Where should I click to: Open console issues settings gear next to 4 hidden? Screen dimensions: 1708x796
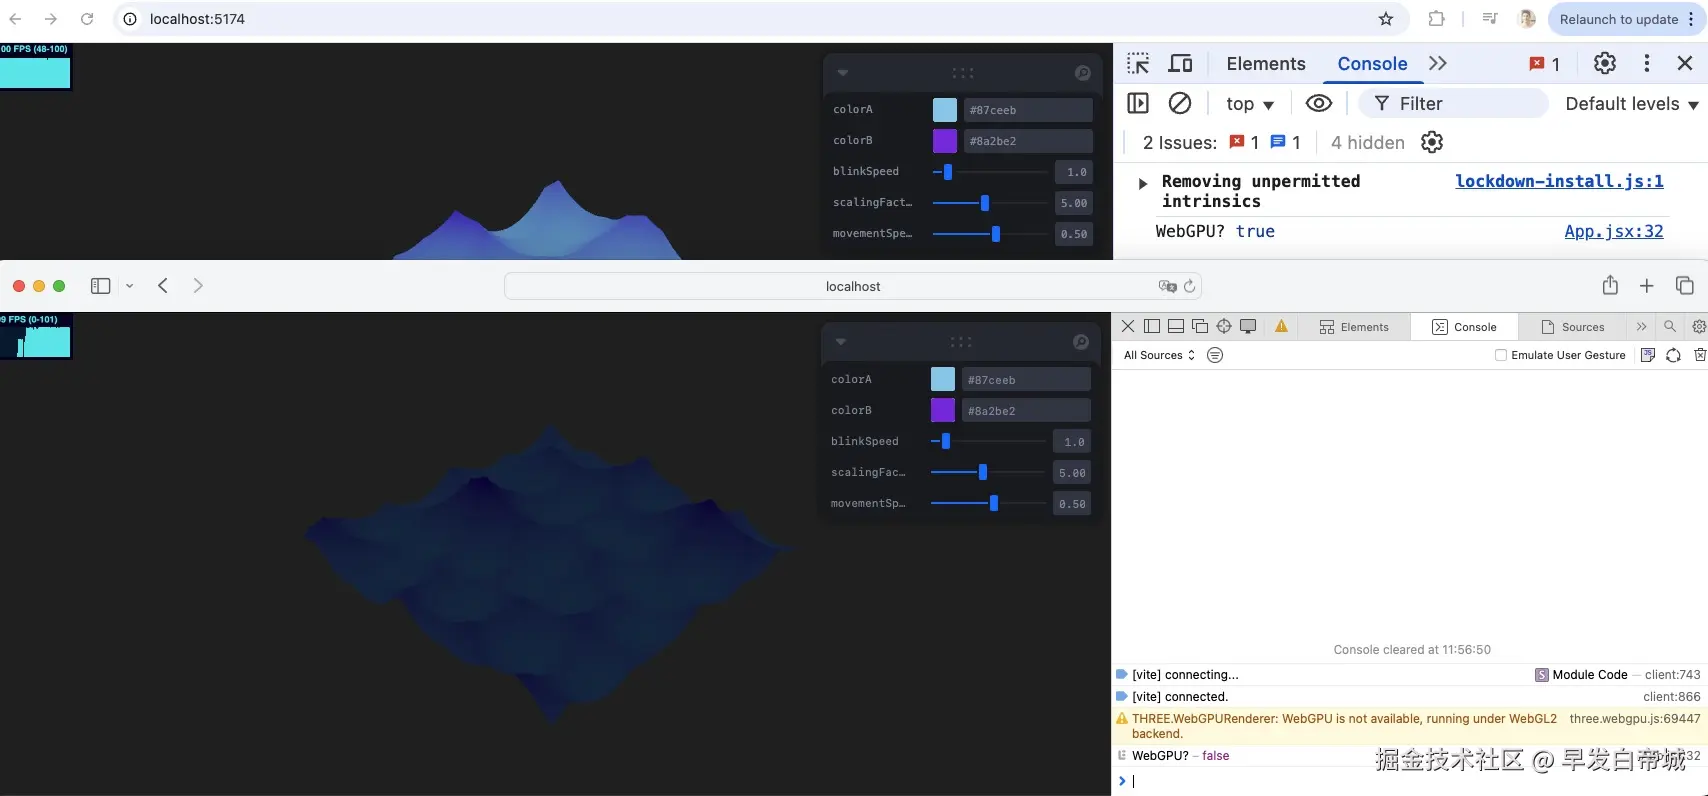[x=1432, y=142]
